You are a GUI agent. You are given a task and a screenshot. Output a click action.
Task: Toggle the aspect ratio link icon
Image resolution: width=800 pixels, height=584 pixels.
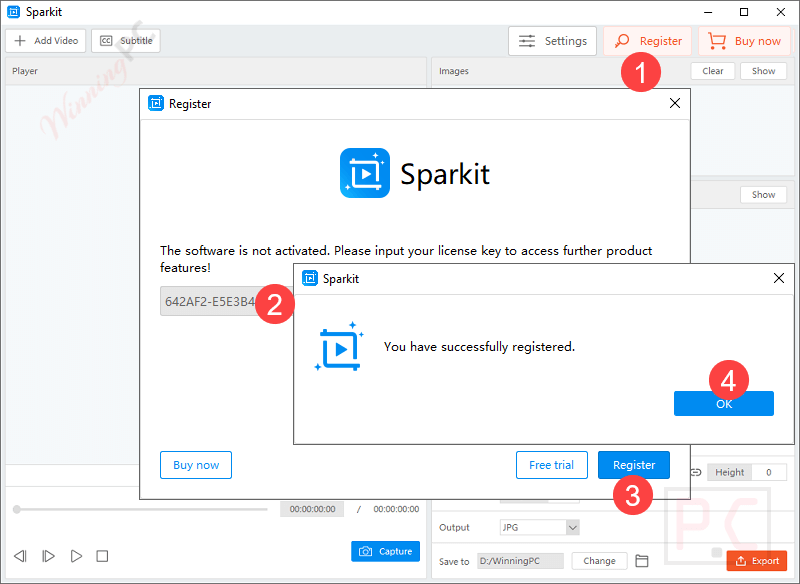point(696,472)
